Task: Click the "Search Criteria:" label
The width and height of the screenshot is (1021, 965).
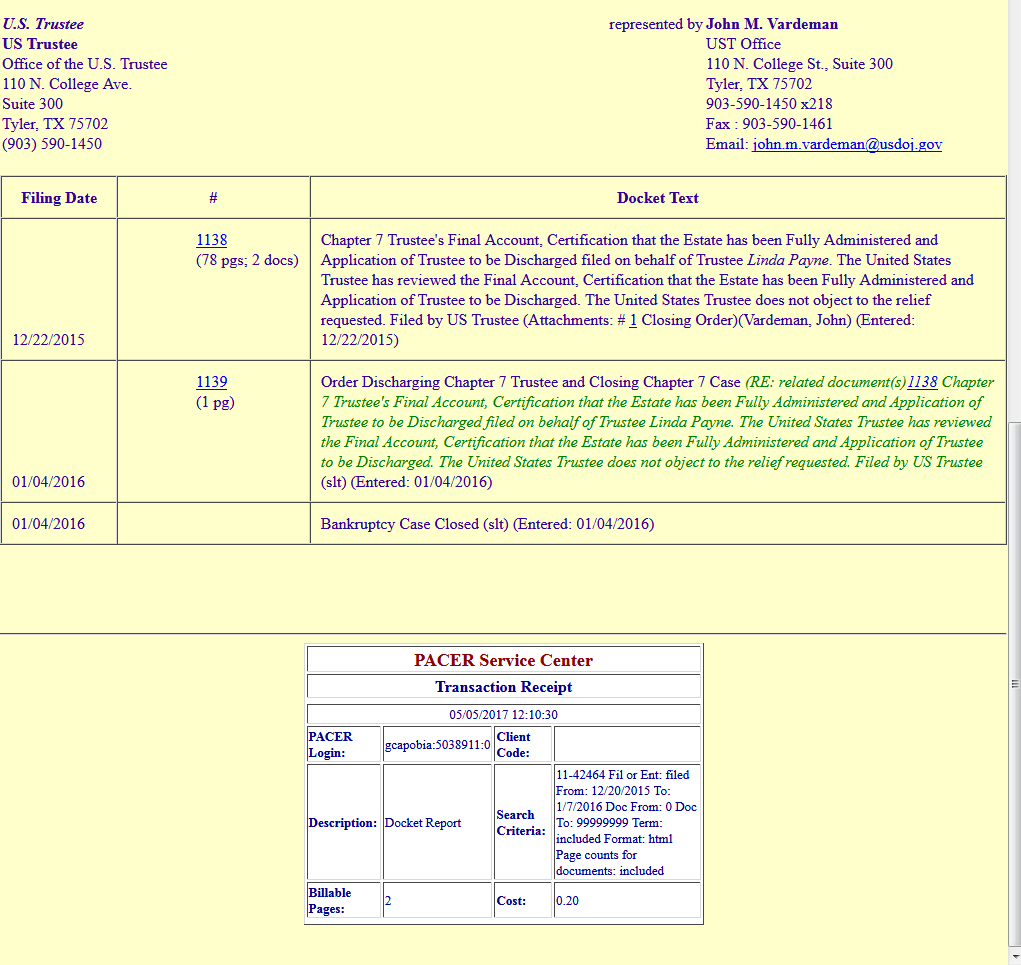Action: point(521,823)
